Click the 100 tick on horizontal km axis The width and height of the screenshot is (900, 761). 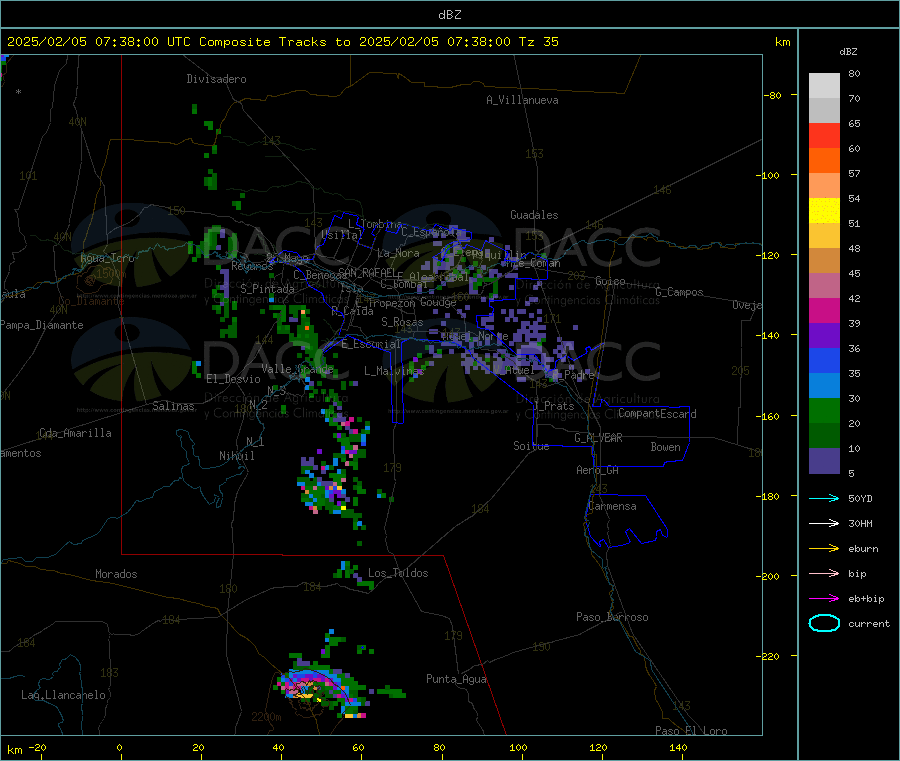point(518,748)
